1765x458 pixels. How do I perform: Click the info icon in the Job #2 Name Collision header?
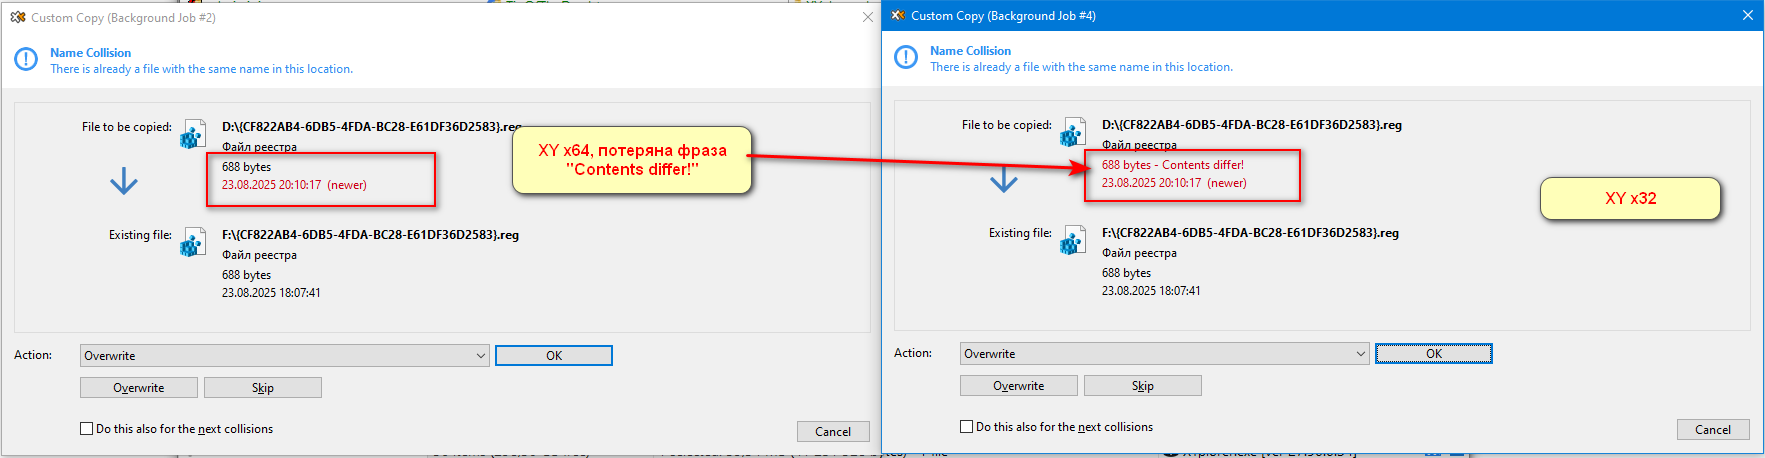[26, 60]
